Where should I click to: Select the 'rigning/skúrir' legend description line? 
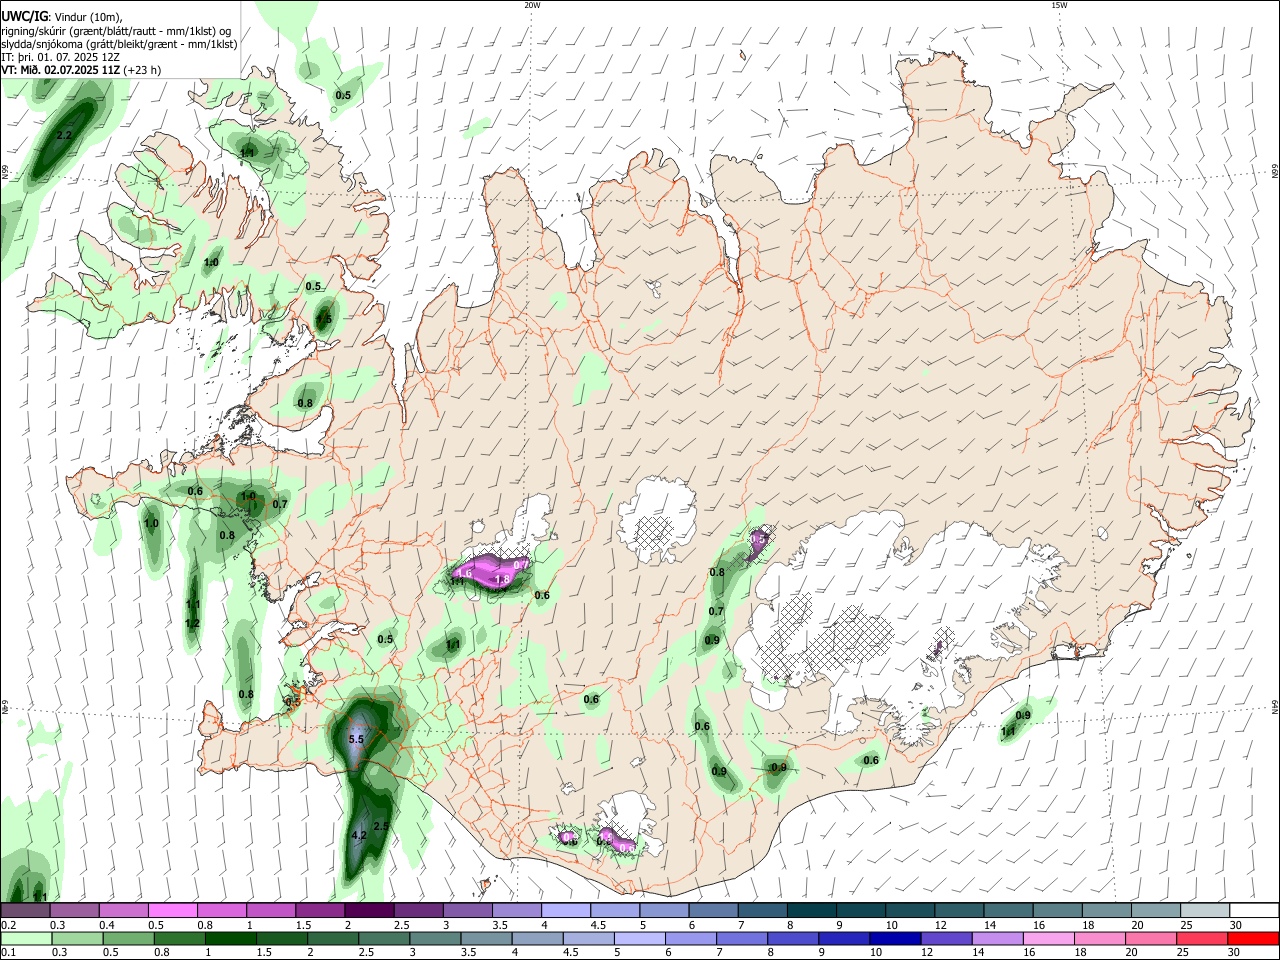coord(116,31)
